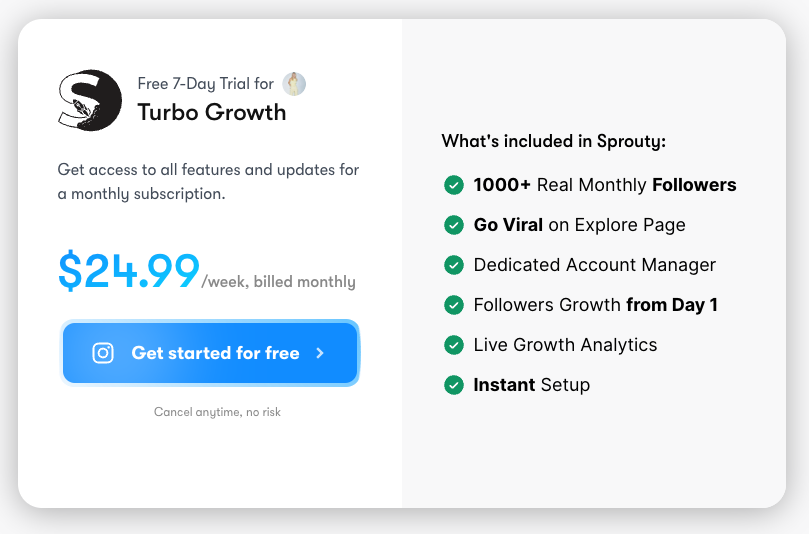
Task: Click the Go Viral on Explore Page text
Action: tap(580, 225)
